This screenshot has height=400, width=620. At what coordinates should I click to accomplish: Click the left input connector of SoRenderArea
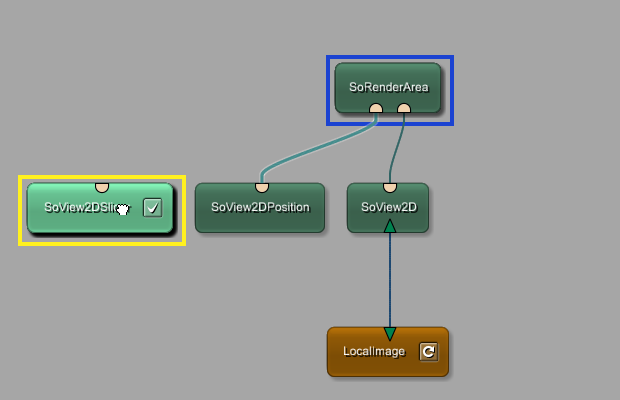[376, 108]
